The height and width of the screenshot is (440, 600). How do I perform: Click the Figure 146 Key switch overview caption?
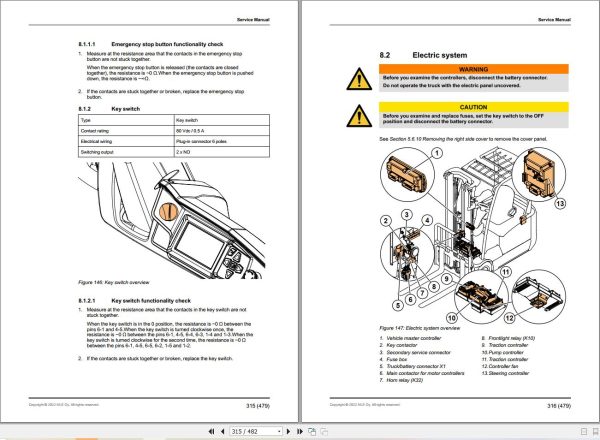(x=114, y=282)
